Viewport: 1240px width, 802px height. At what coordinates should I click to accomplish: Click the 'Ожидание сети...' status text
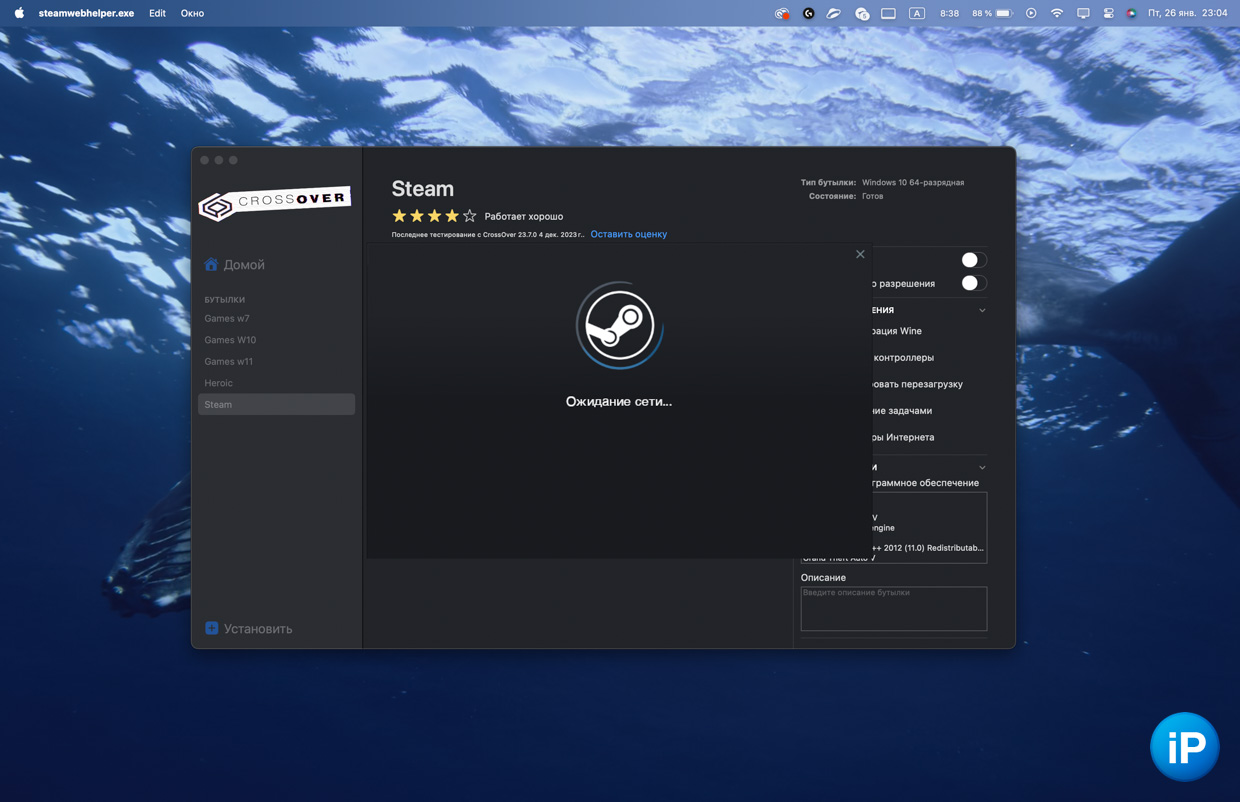pyautogui.click(x=619, y=401)
